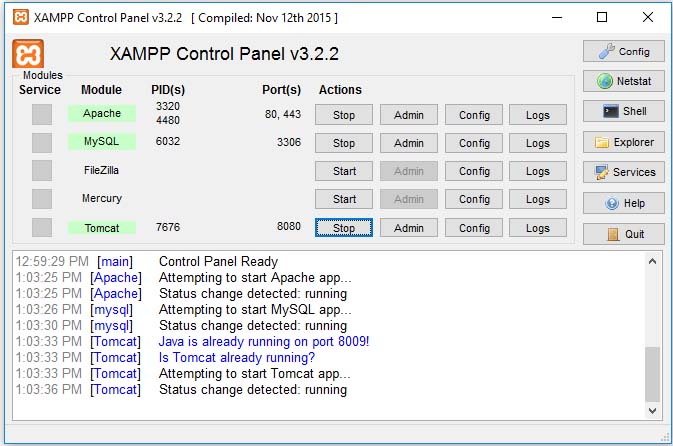The width and height of the screenshot is (673, 446).
Task: View Apache Logs
Action: (538, 115)
